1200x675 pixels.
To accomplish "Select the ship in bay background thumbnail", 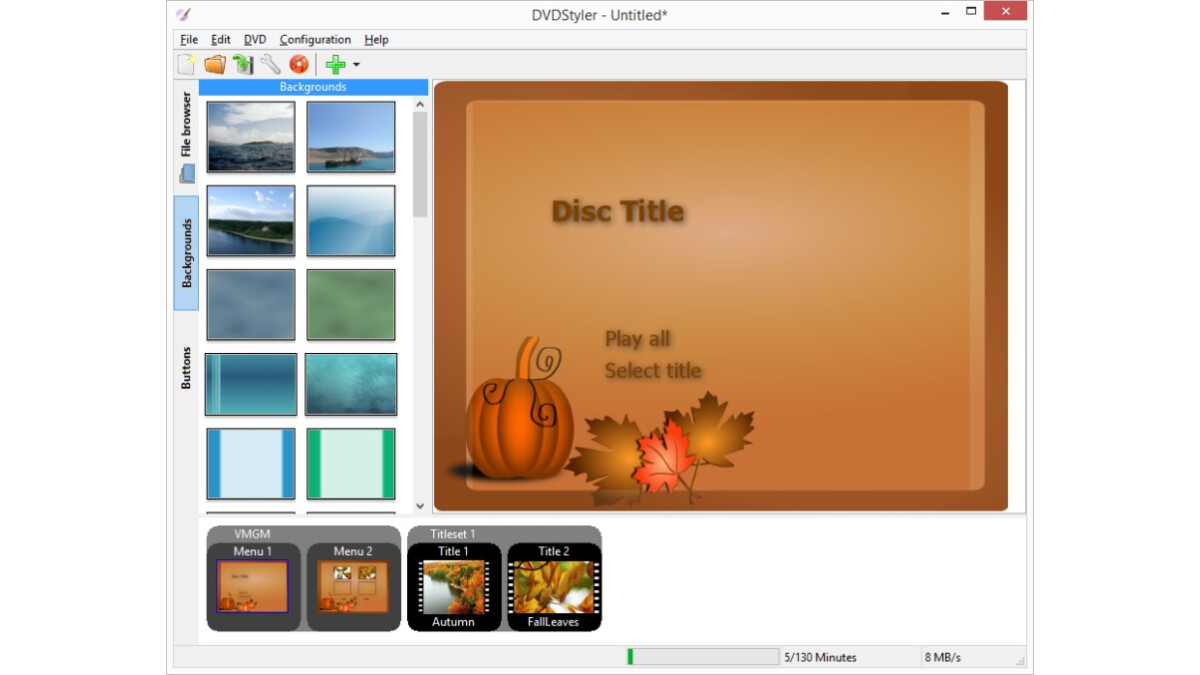I will (x=351, y=137).
